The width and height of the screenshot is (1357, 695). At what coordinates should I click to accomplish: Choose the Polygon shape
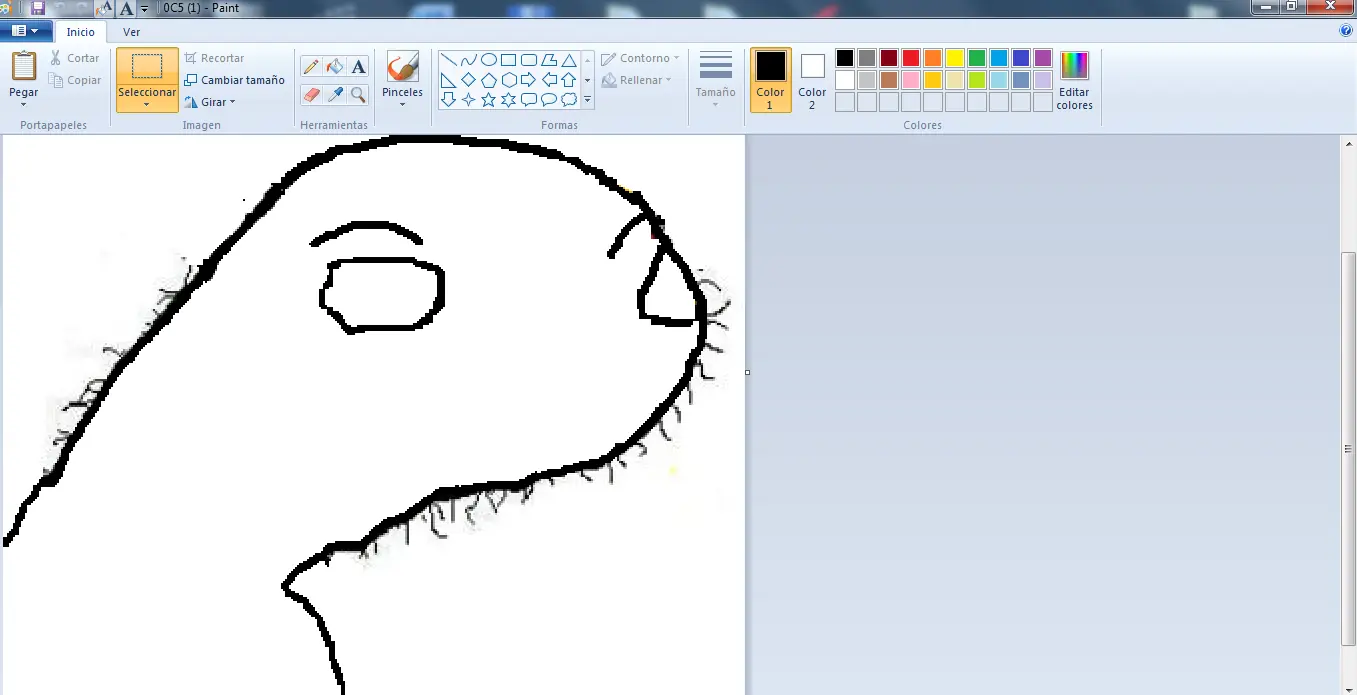tap(548, 60)
